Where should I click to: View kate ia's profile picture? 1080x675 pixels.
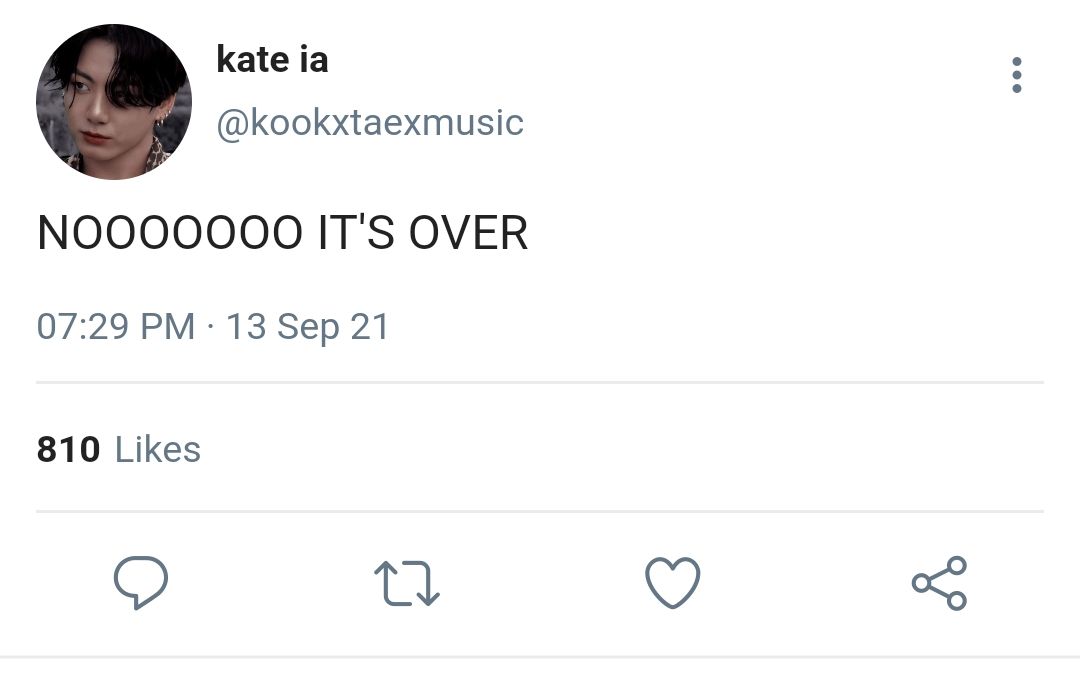(114, 102)
